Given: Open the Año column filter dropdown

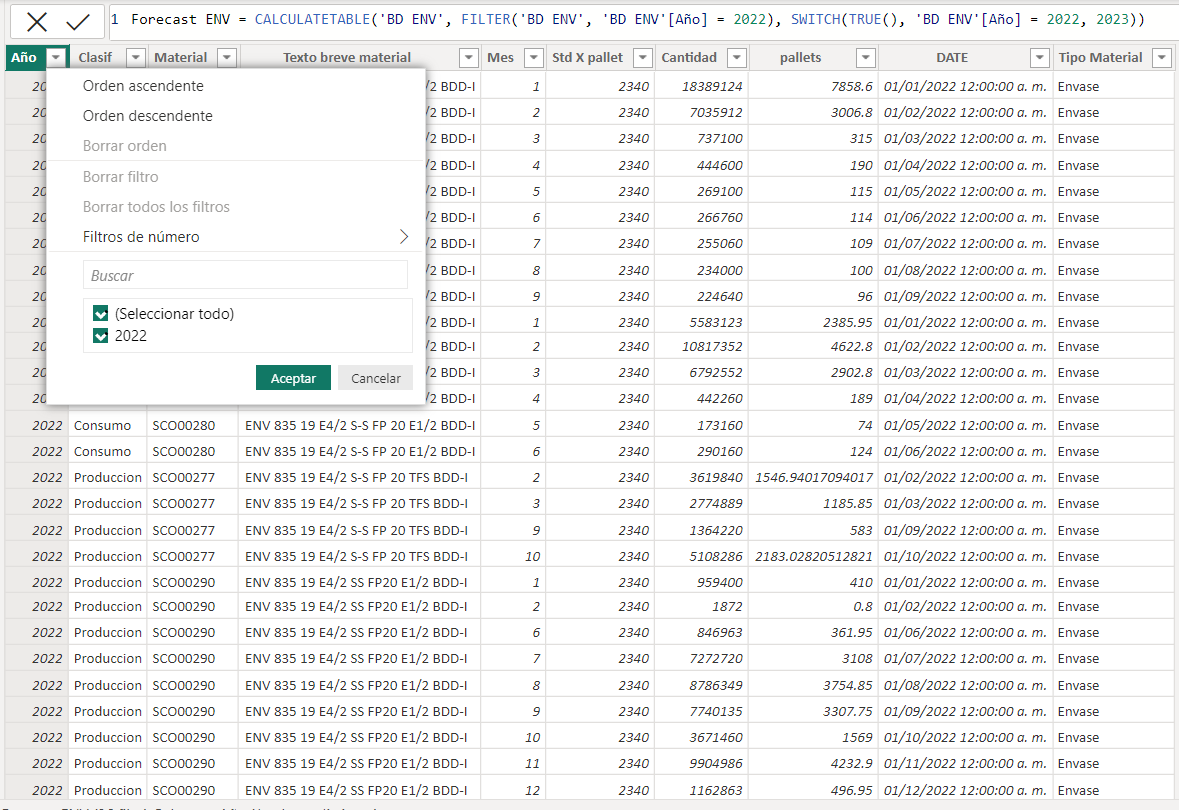Looking at the screenshot, I should (56, 57).
